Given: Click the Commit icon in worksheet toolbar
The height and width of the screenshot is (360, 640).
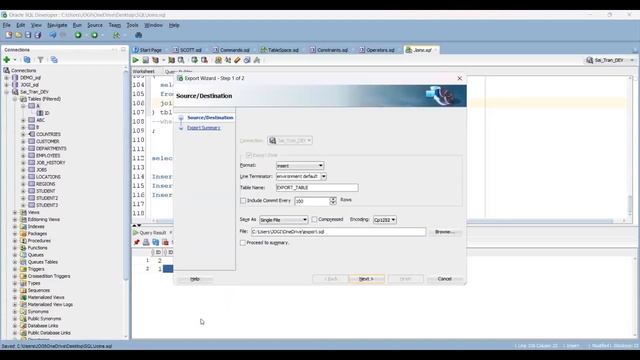Looking at the screenshot, I should pyautogui.click(x=195, y=60).
